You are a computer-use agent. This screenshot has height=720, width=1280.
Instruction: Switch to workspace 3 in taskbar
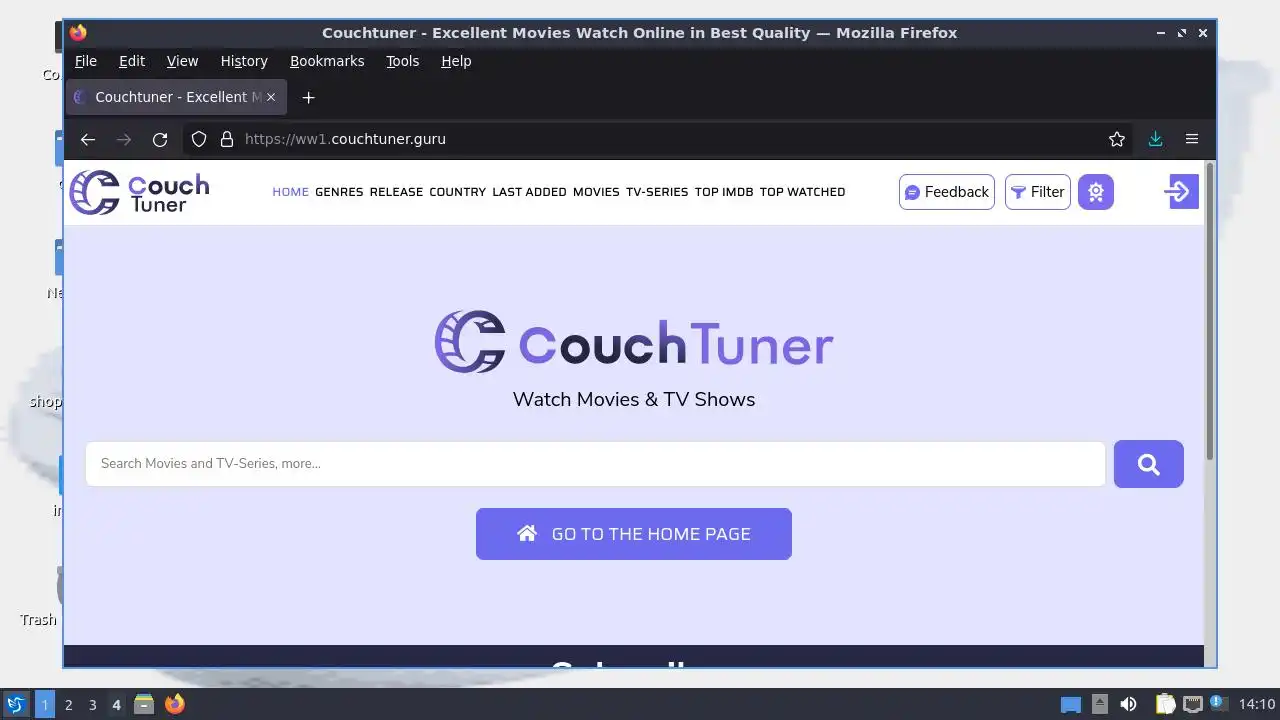pos(92,704)
